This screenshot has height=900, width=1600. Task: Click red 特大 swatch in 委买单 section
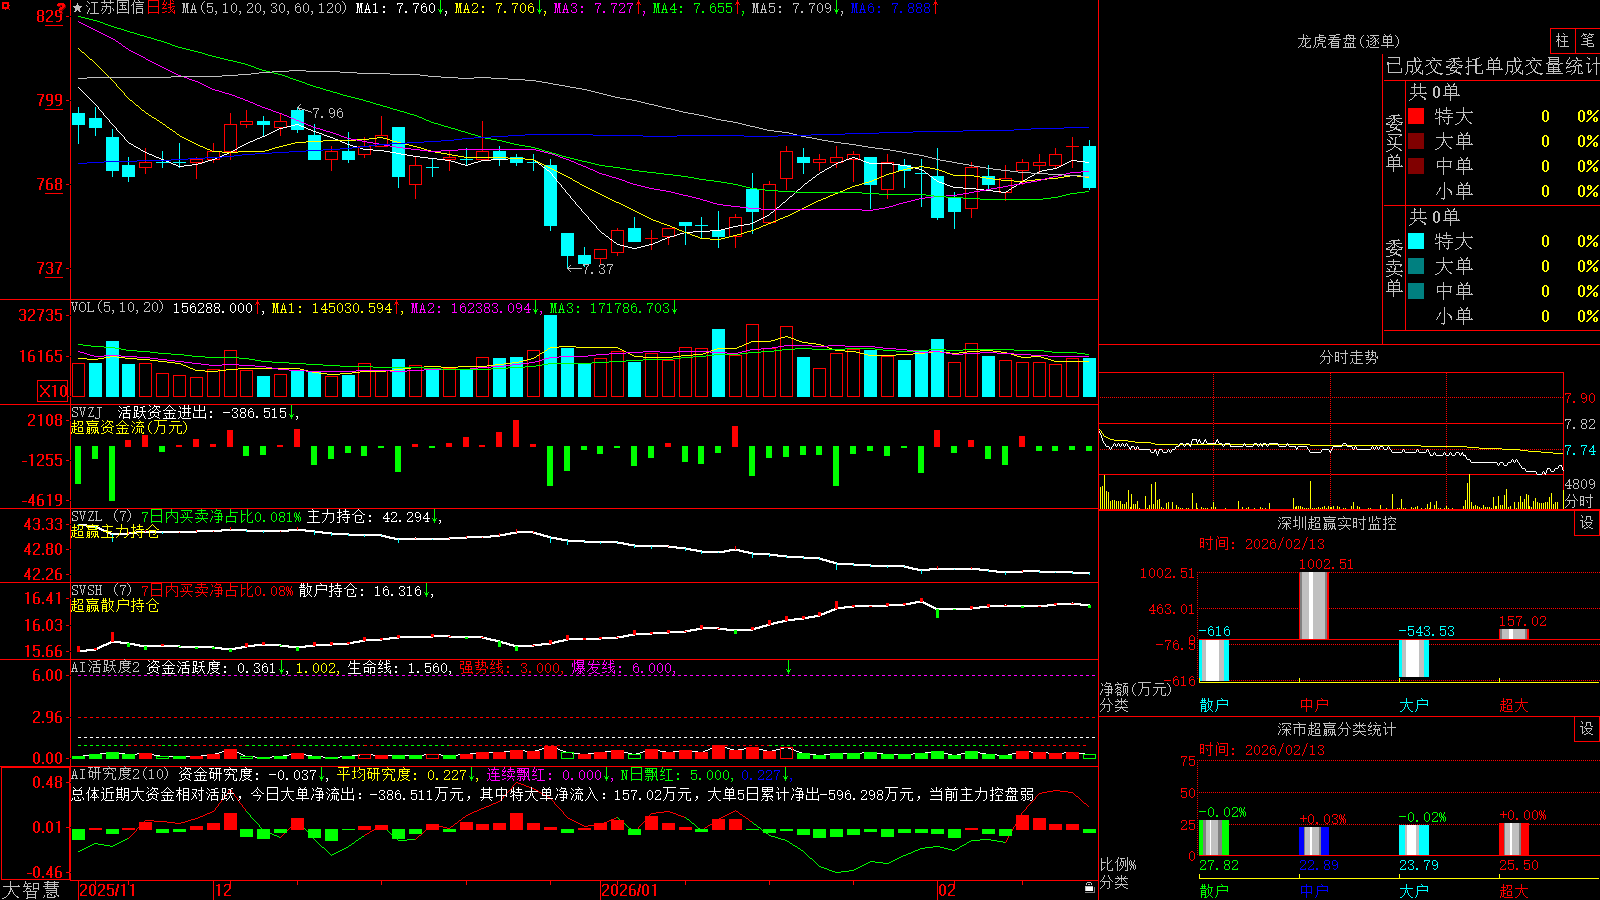click(1416, 116)
